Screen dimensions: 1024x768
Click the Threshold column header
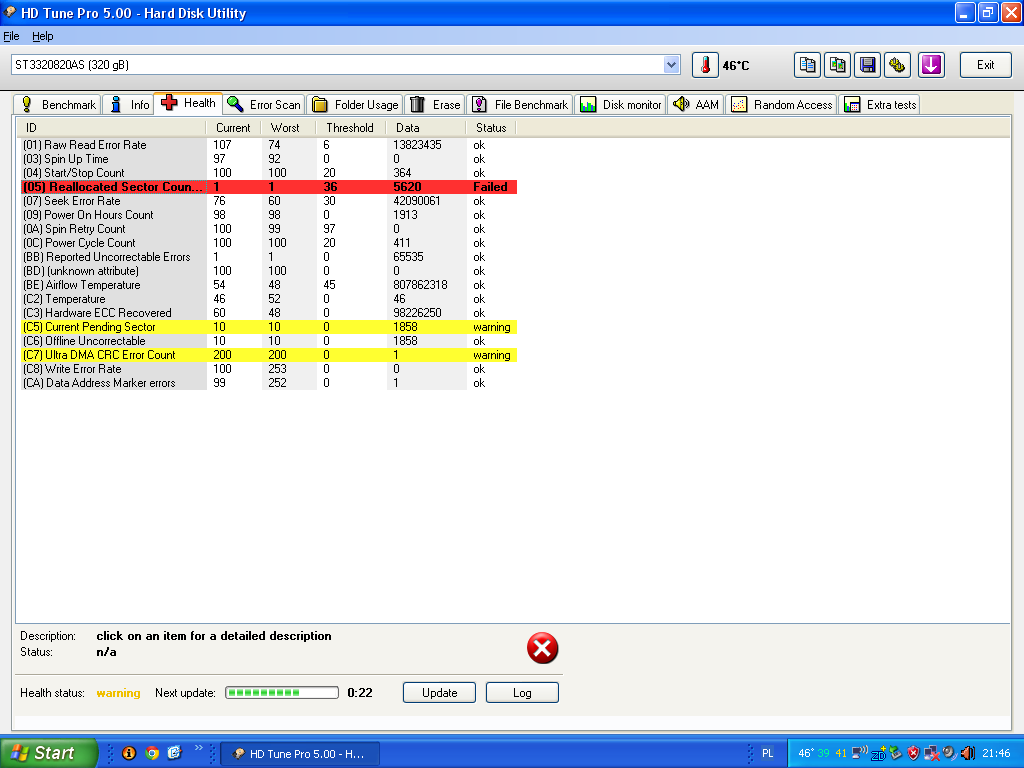pos(351,127)
